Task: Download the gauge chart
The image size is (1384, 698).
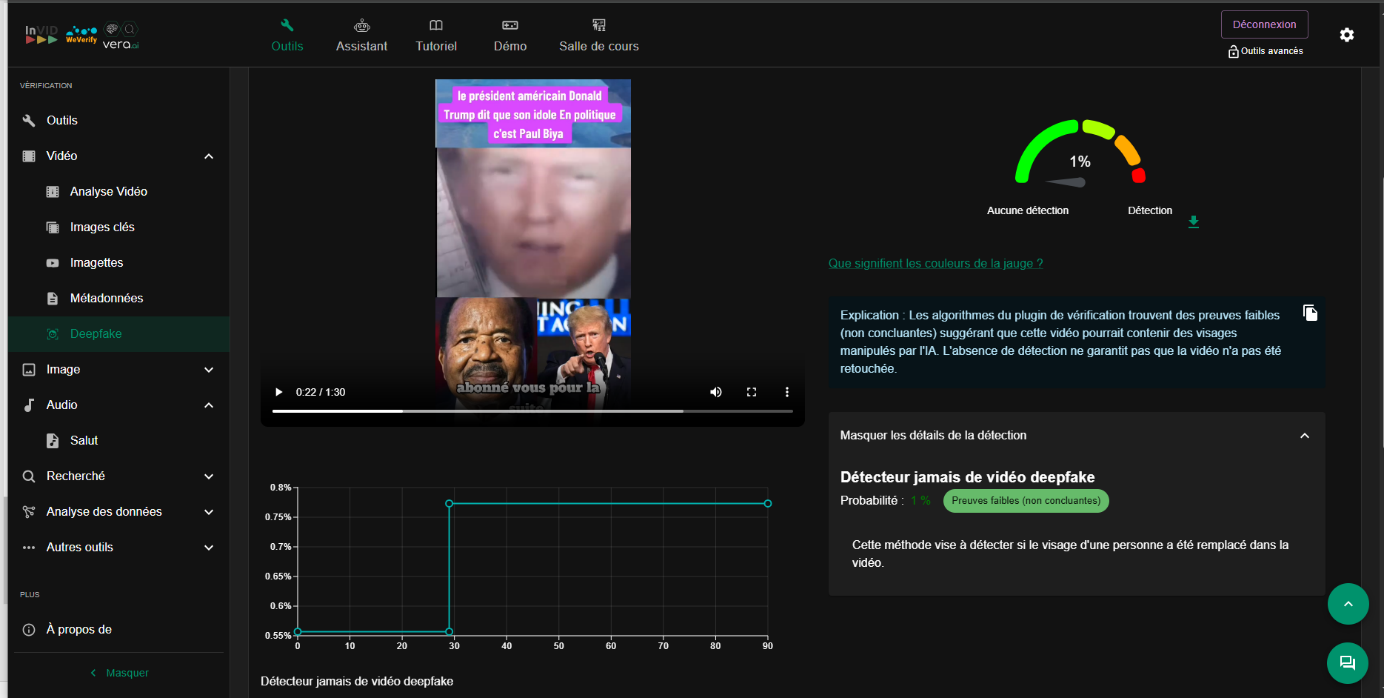Action: (1193, 222)
